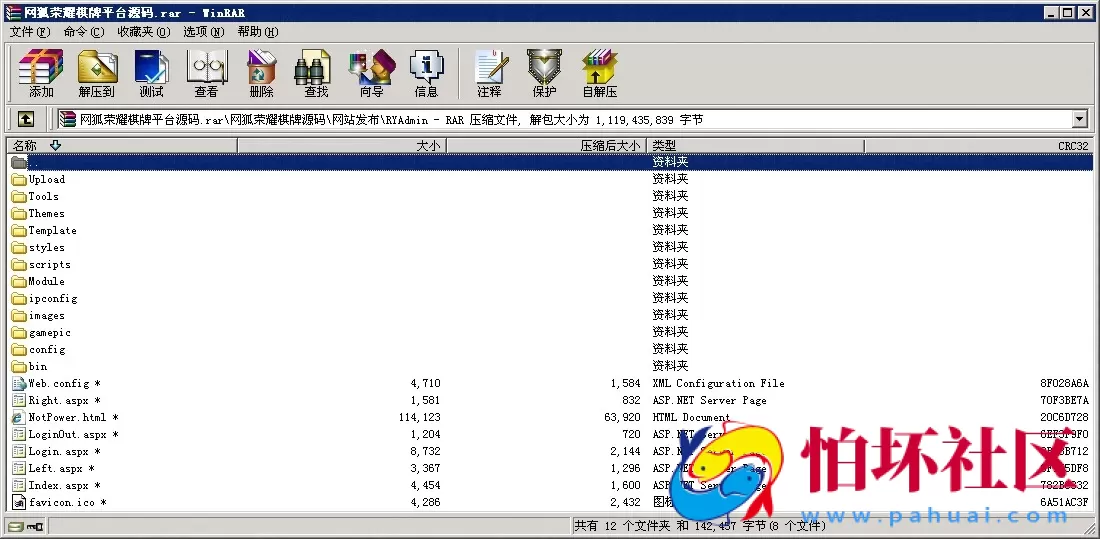Select the scripts folder row
The image size is (1100, 539).
tap(550, 265)
